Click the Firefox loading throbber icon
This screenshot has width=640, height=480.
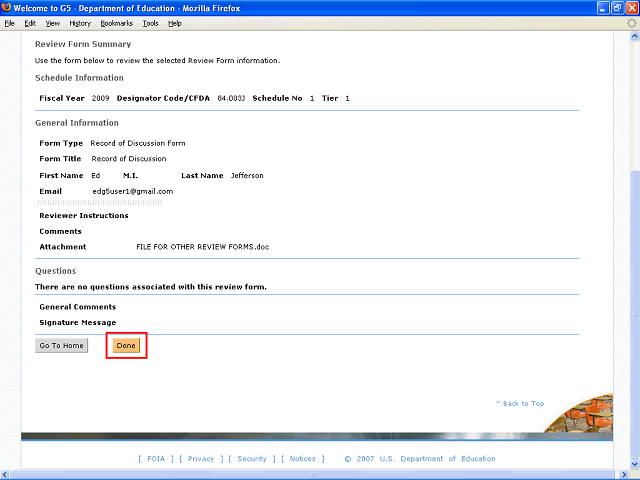tap(631, 23)
